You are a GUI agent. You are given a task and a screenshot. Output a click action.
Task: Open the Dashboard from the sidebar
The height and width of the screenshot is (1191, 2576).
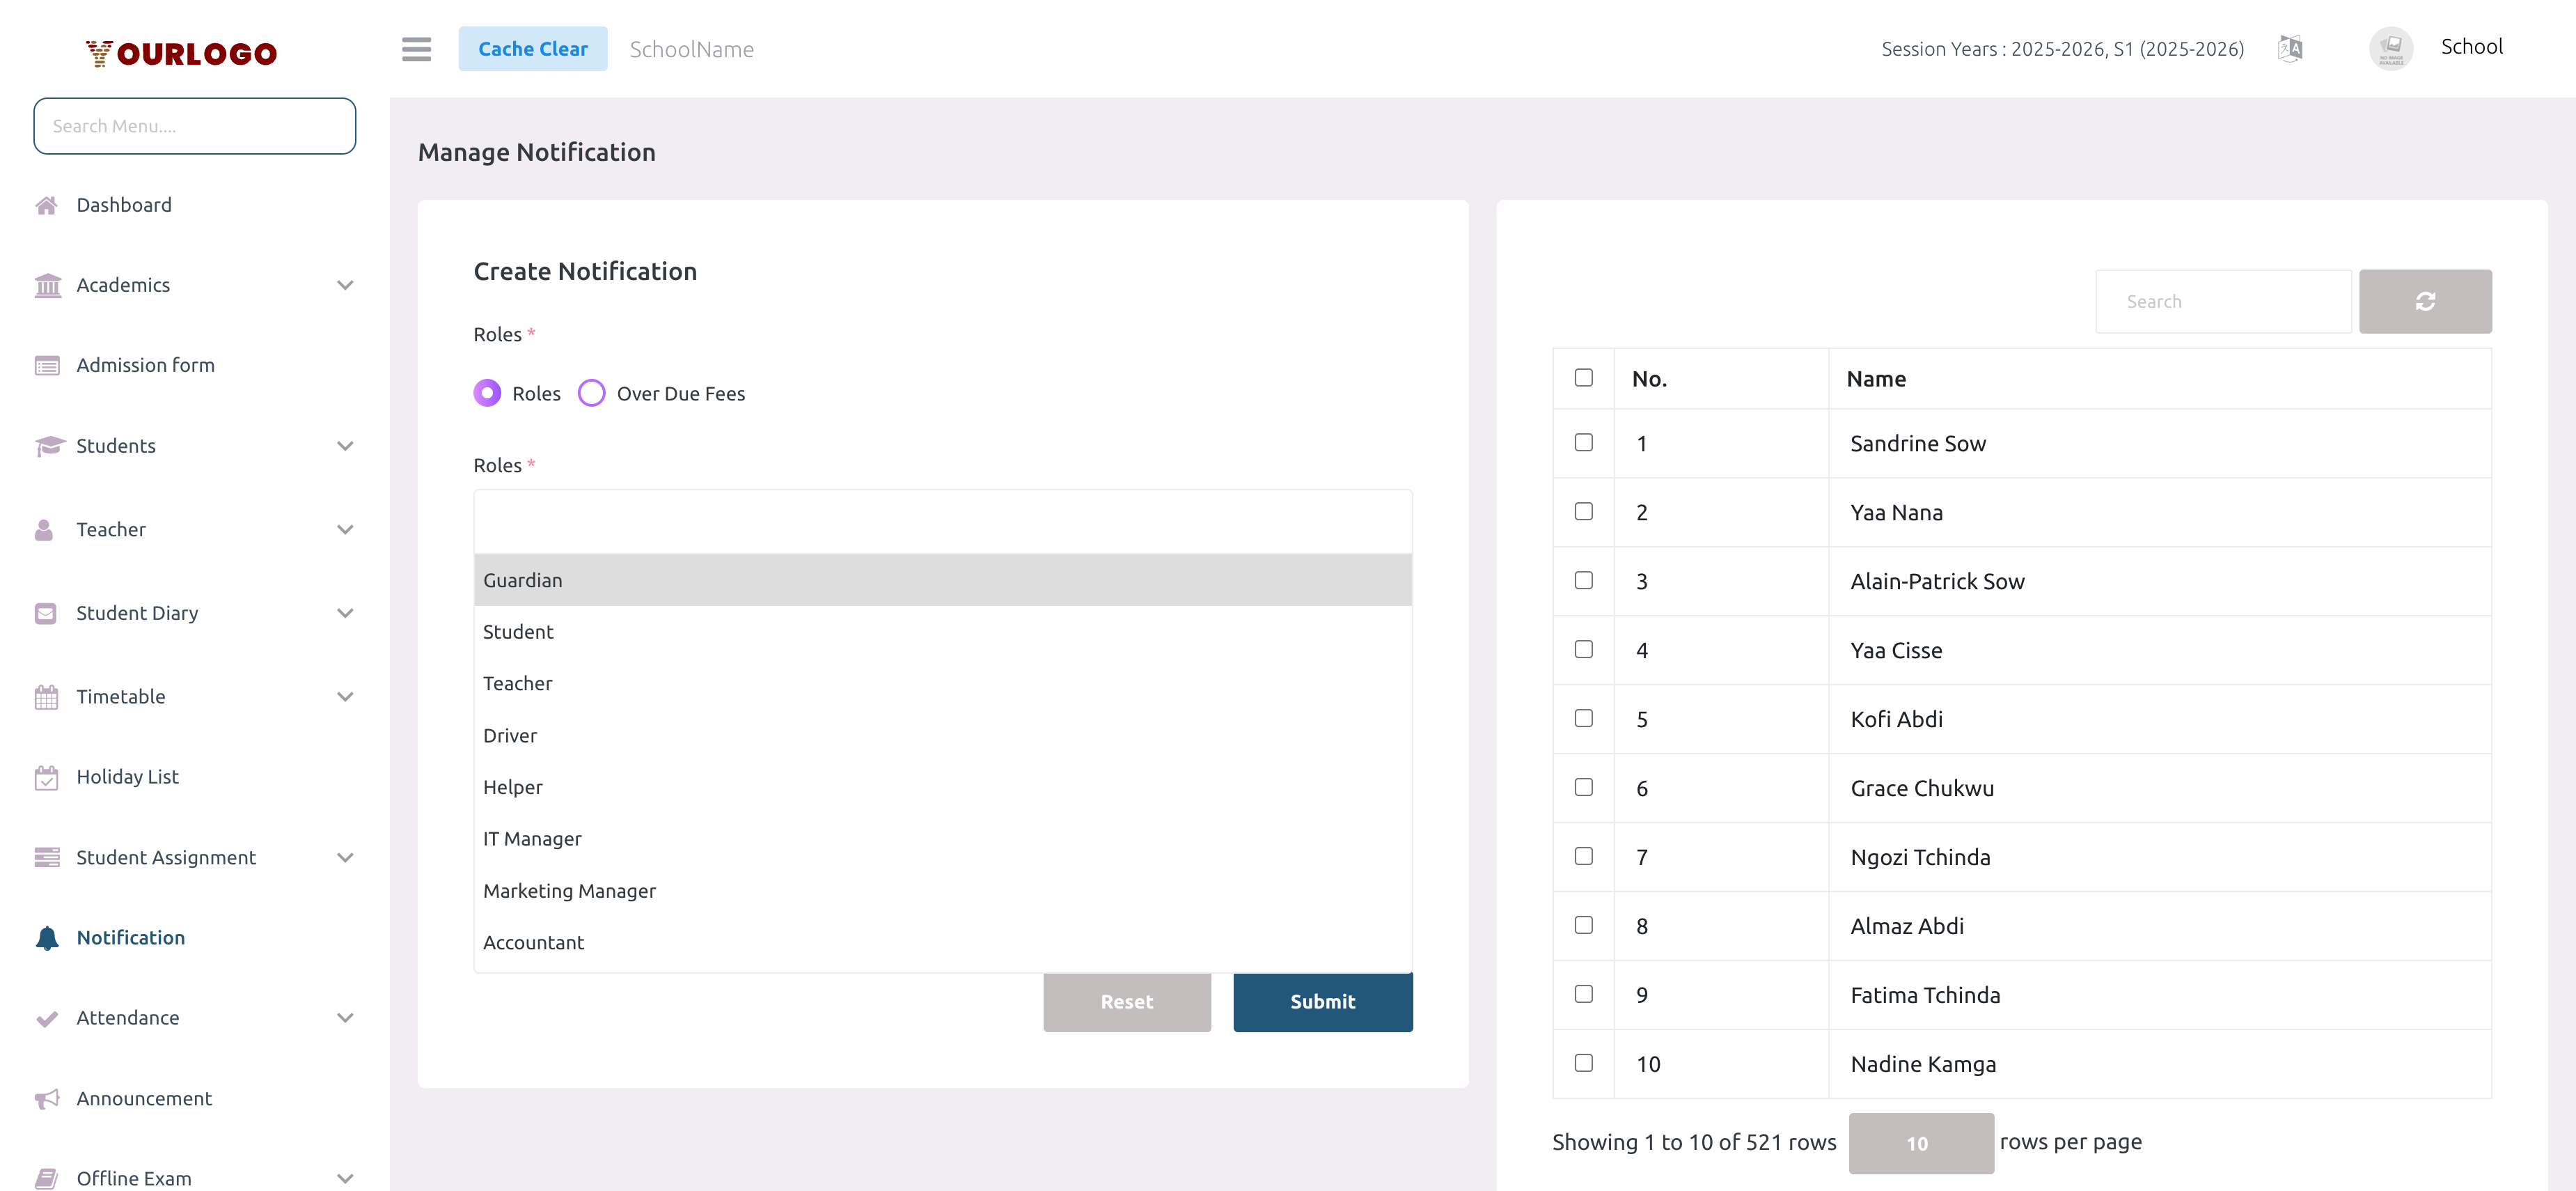(124, 204)
